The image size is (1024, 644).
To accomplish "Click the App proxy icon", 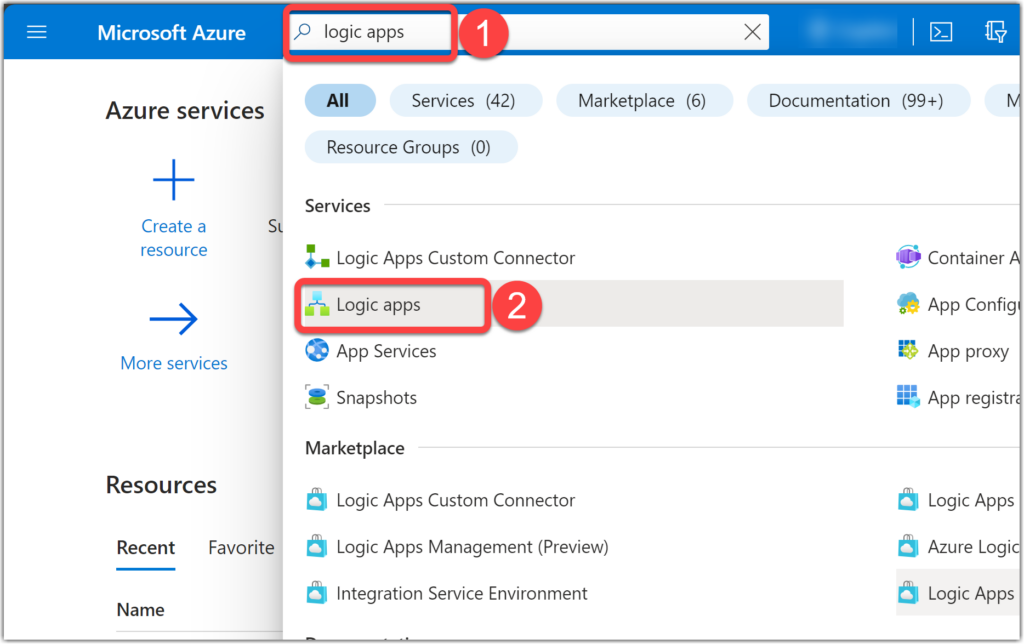I will [908, 351].
